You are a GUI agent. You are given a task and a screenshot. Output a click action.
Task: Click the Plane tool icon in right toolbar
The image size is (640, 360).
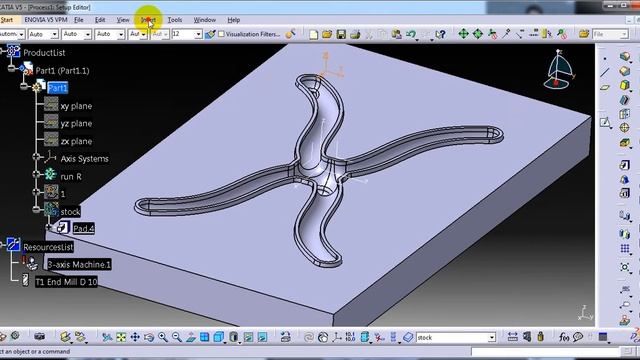(605, 87)
